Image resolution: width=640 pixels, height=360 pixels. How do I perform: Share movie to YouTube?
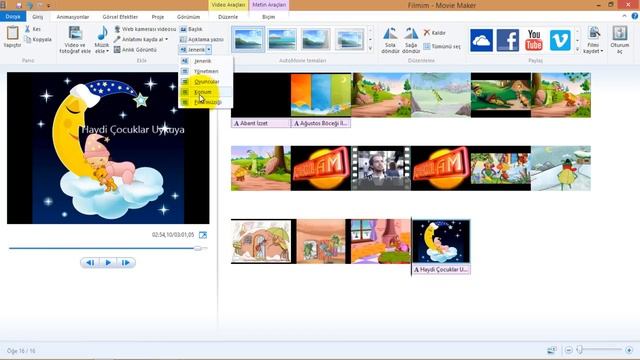pyautogui.click(x=534, y=40)
